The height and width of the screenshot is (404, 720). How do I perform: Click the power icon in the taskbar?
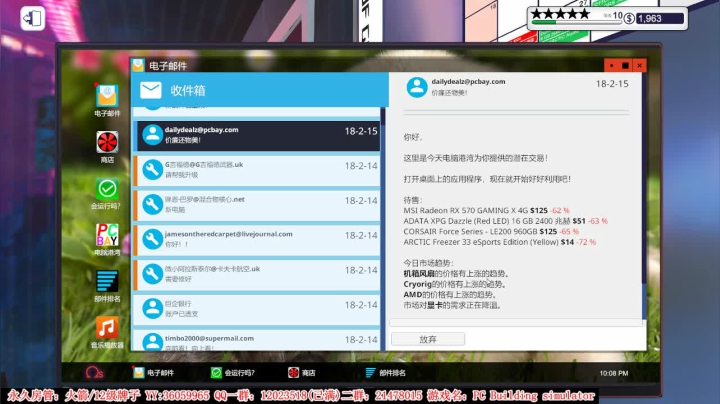[x=94, y=373]
